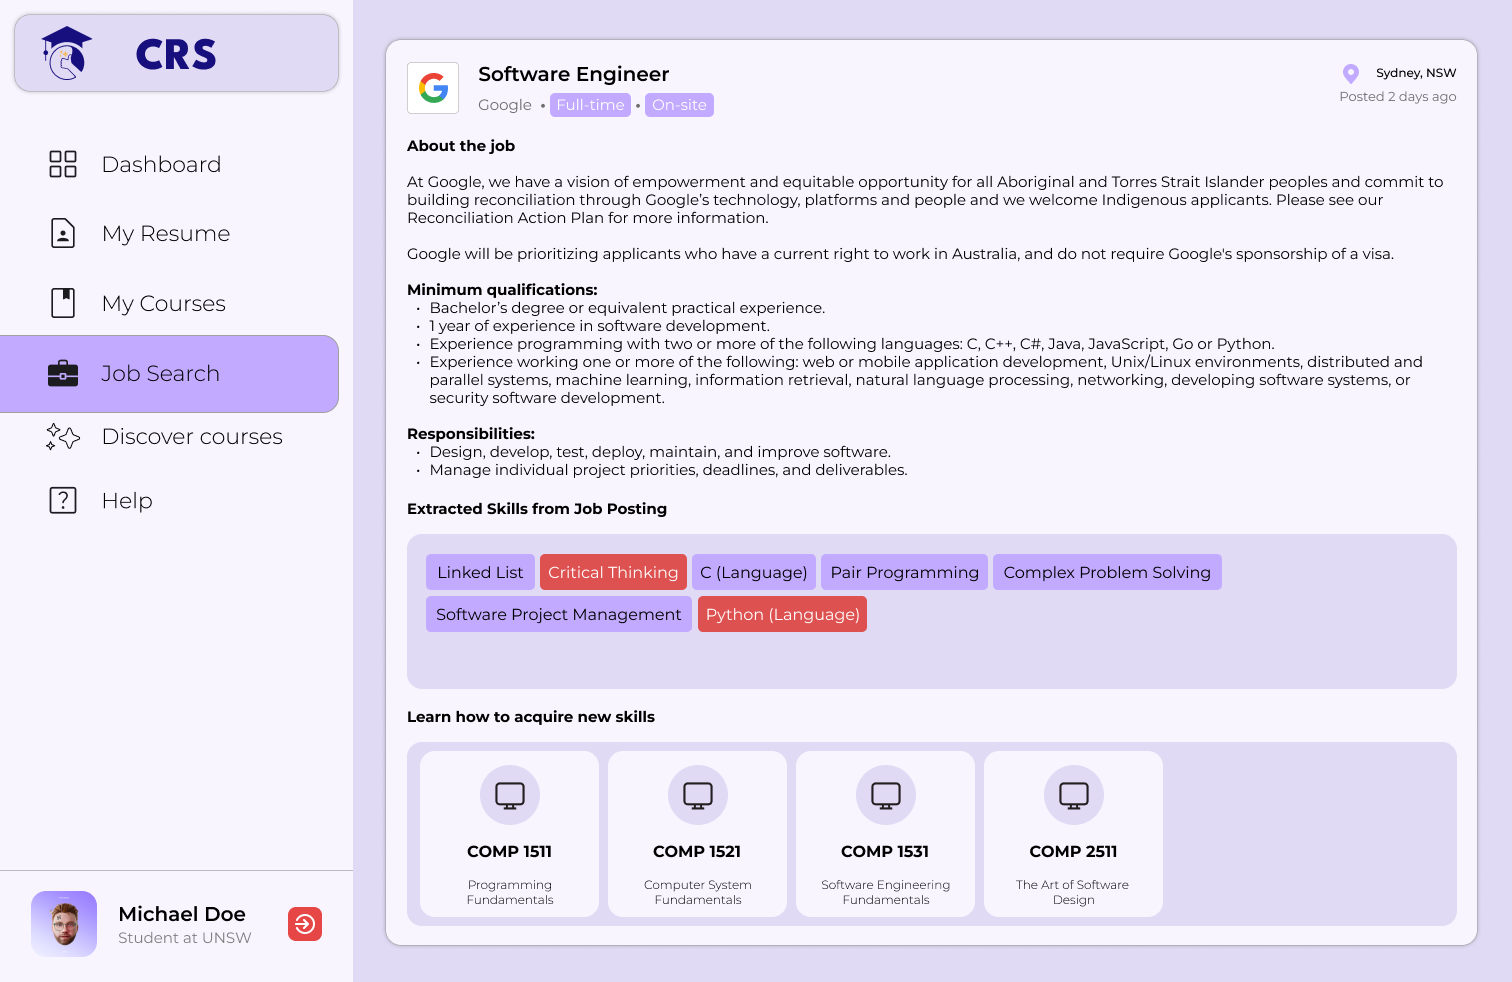Image resolution: width=1512 pixels, height=982 pixels.
Task: Open the Discover courses menu item
Action: click(x=192, y=437)
